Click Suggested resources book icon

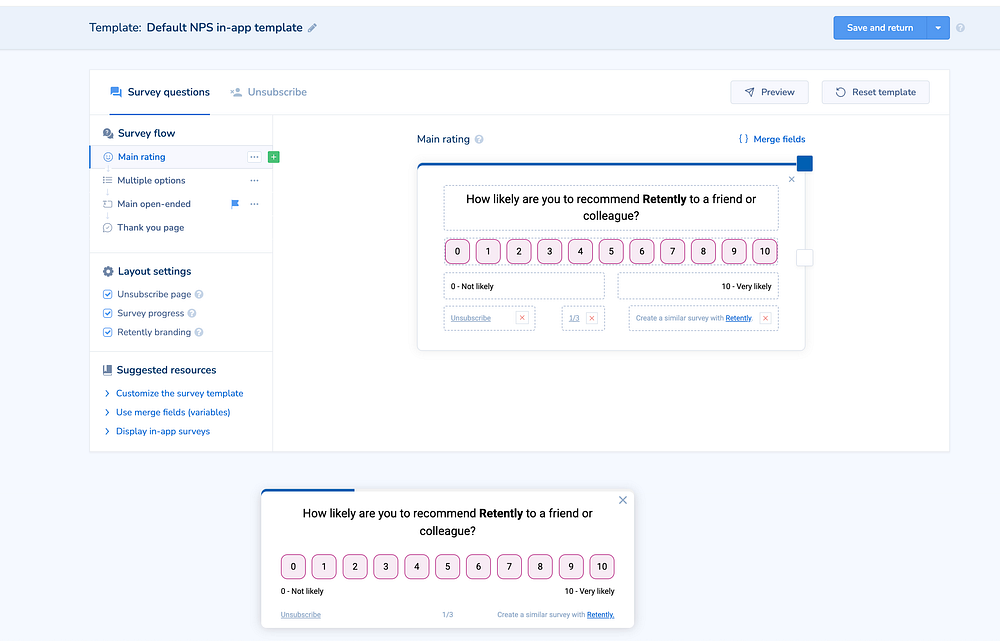108,370
